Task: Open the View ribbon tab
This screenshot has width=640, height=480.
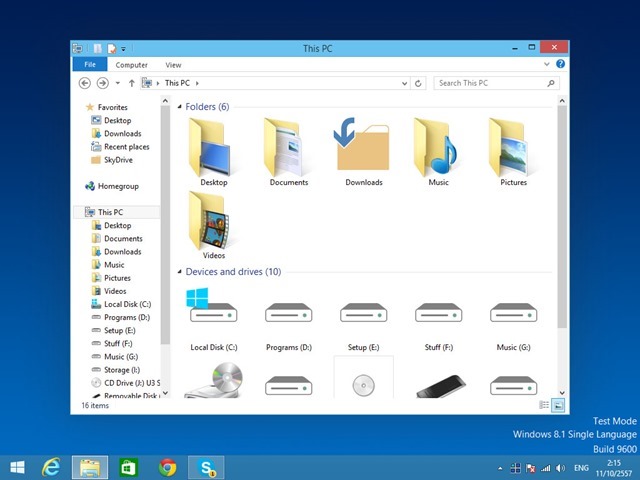Action: 173,65
